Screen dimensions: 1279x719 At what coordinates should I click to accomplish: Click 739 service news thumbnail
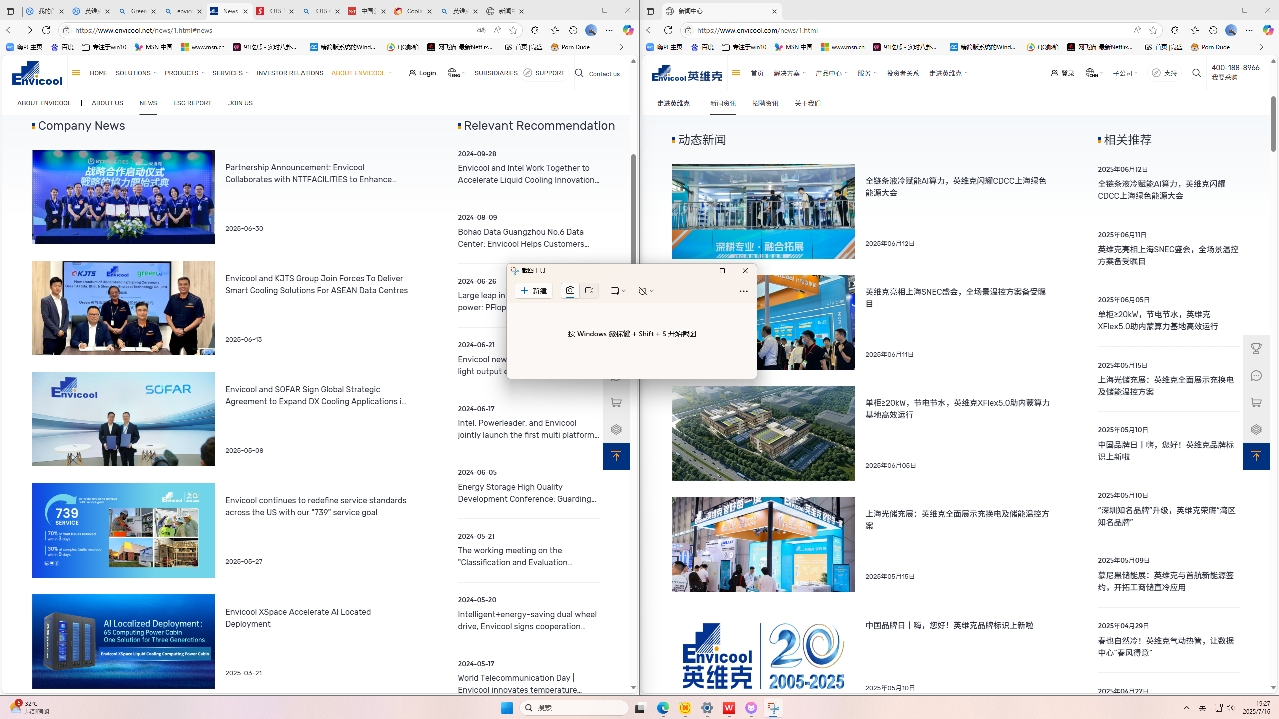pos(123,530)
